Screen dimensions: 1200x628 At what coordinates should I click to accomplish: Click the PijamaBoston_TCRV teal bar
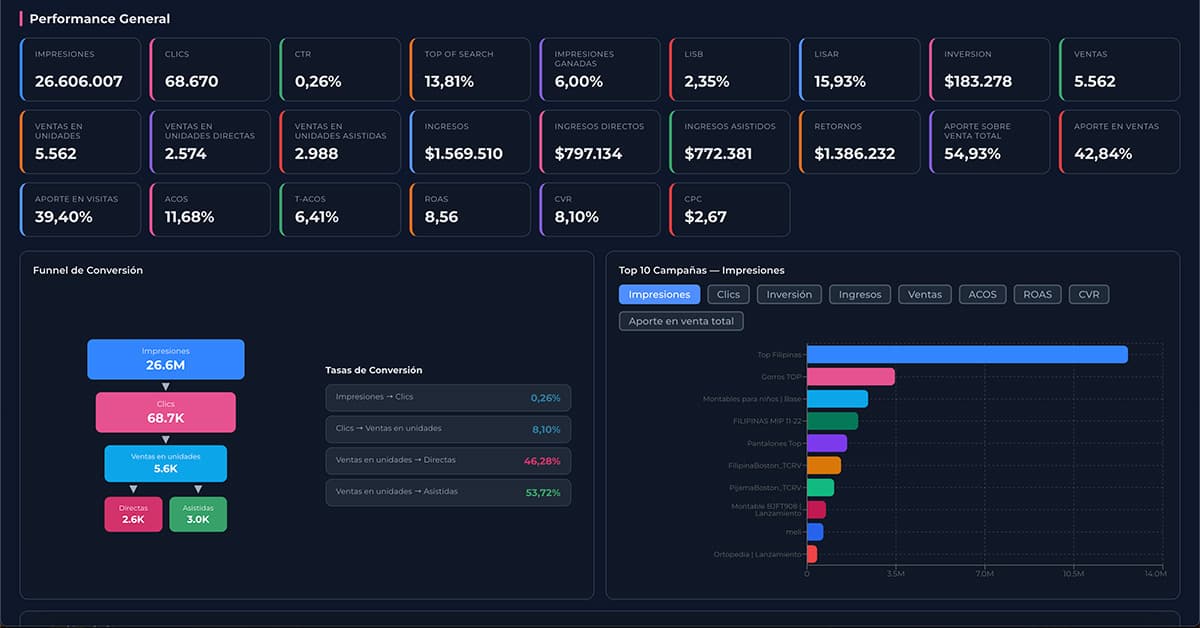(x=820, y=487)
